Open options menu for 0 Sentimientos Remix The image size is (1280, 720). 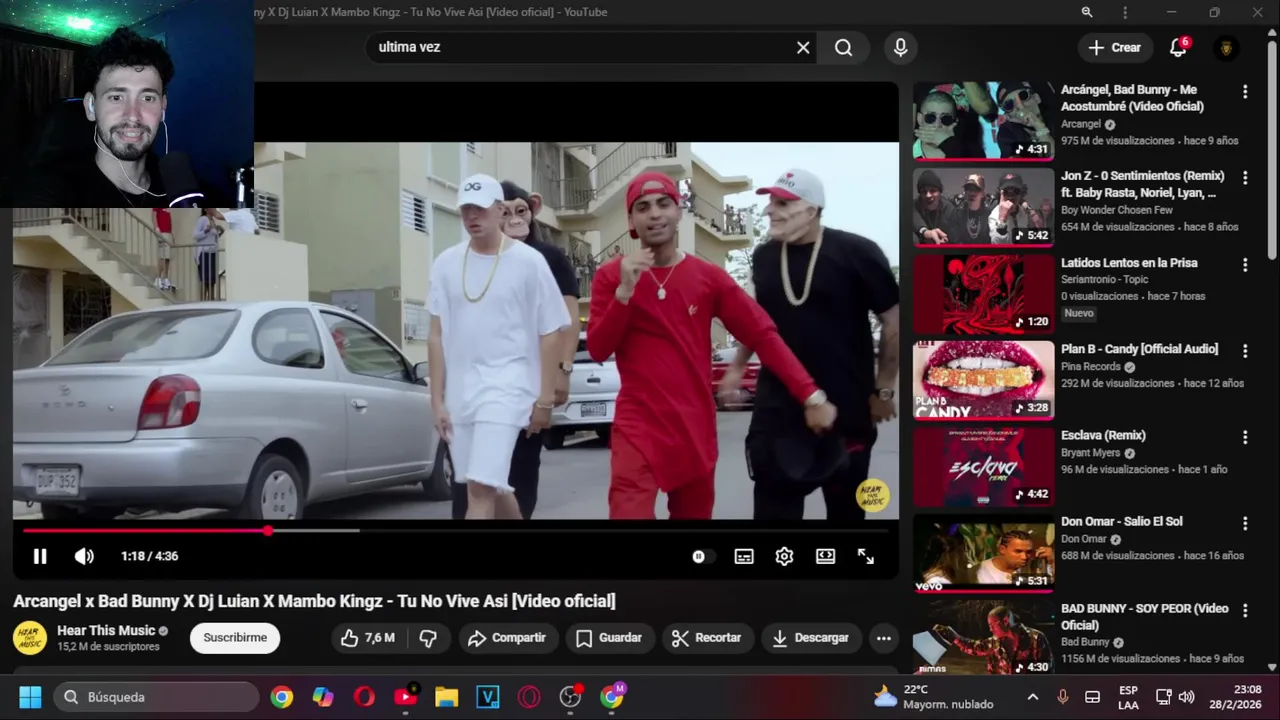click(1245, 178)
